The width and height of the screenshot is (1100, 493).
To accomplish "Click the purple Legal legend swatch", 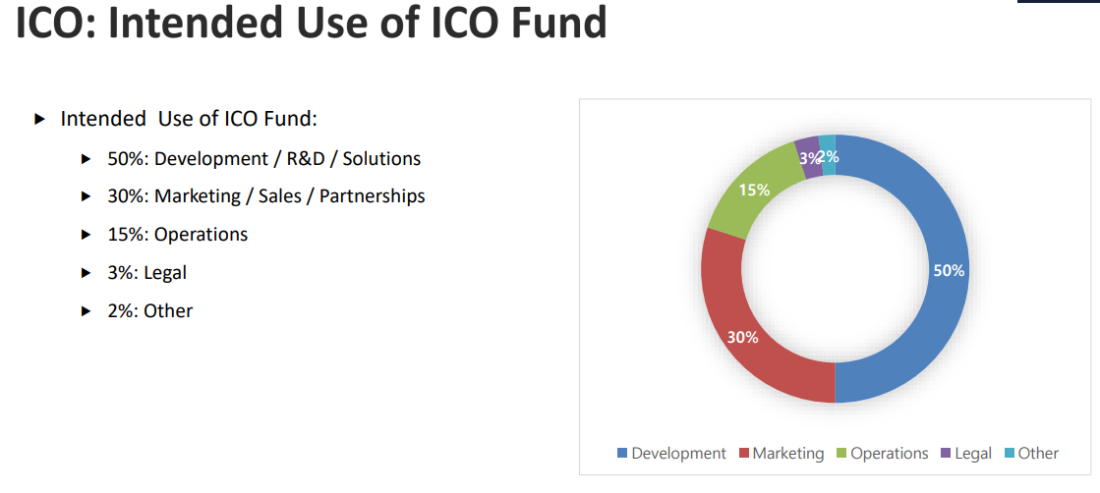I will click(x=946, y=454).
